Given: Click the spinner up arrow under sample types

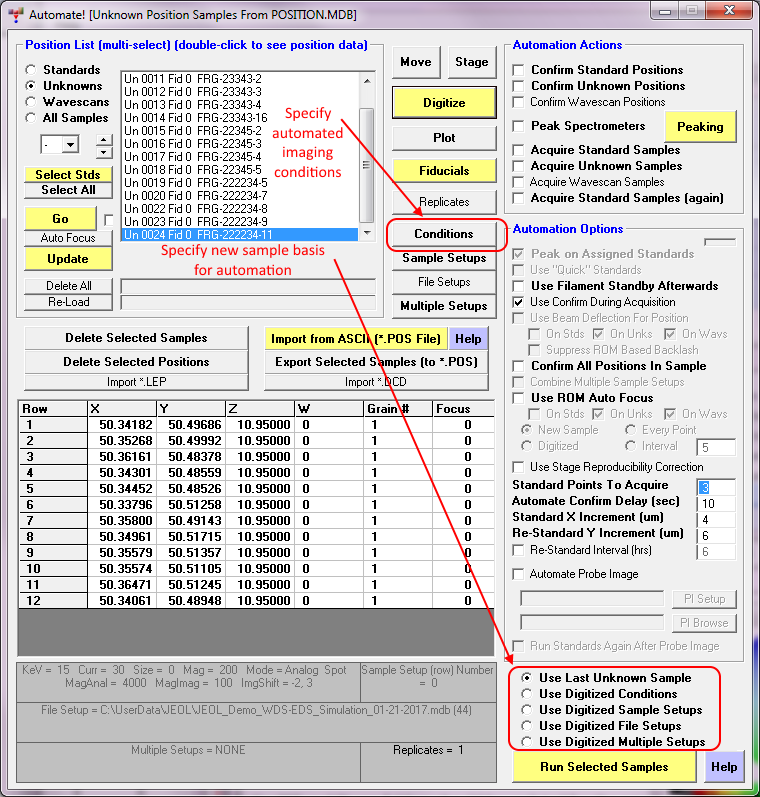Looking at the screenshot, I should pyautogui.click(x=104, y=139).
